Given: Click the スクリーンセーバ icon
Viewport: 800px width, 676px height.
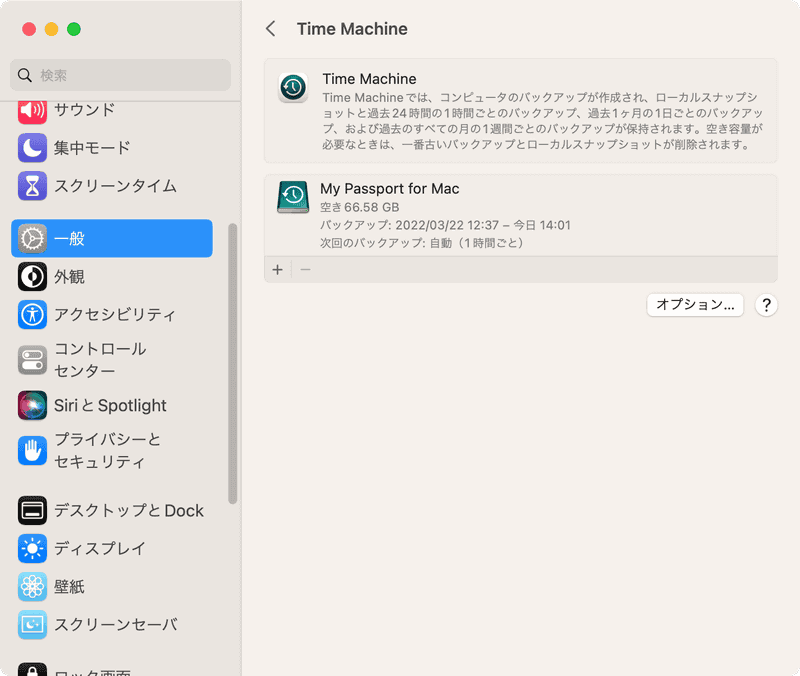Looking at the screenshot, I should (31, 624).
